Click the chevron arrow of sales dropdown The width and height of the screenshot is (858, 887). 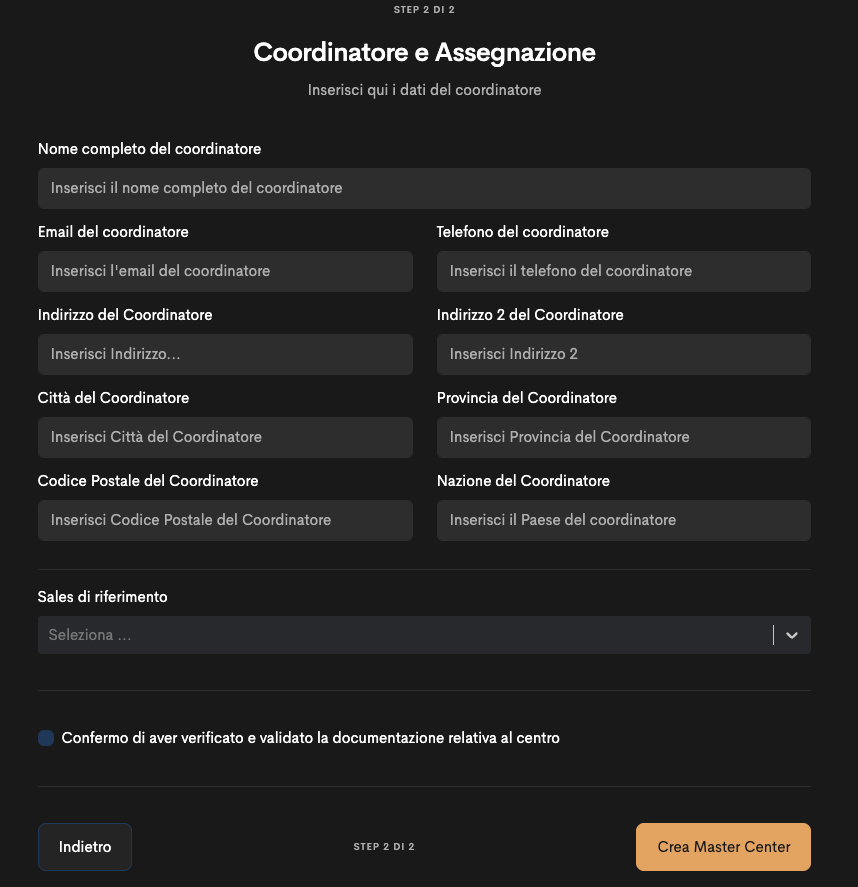pyautogui.click(x=792, y=635)
